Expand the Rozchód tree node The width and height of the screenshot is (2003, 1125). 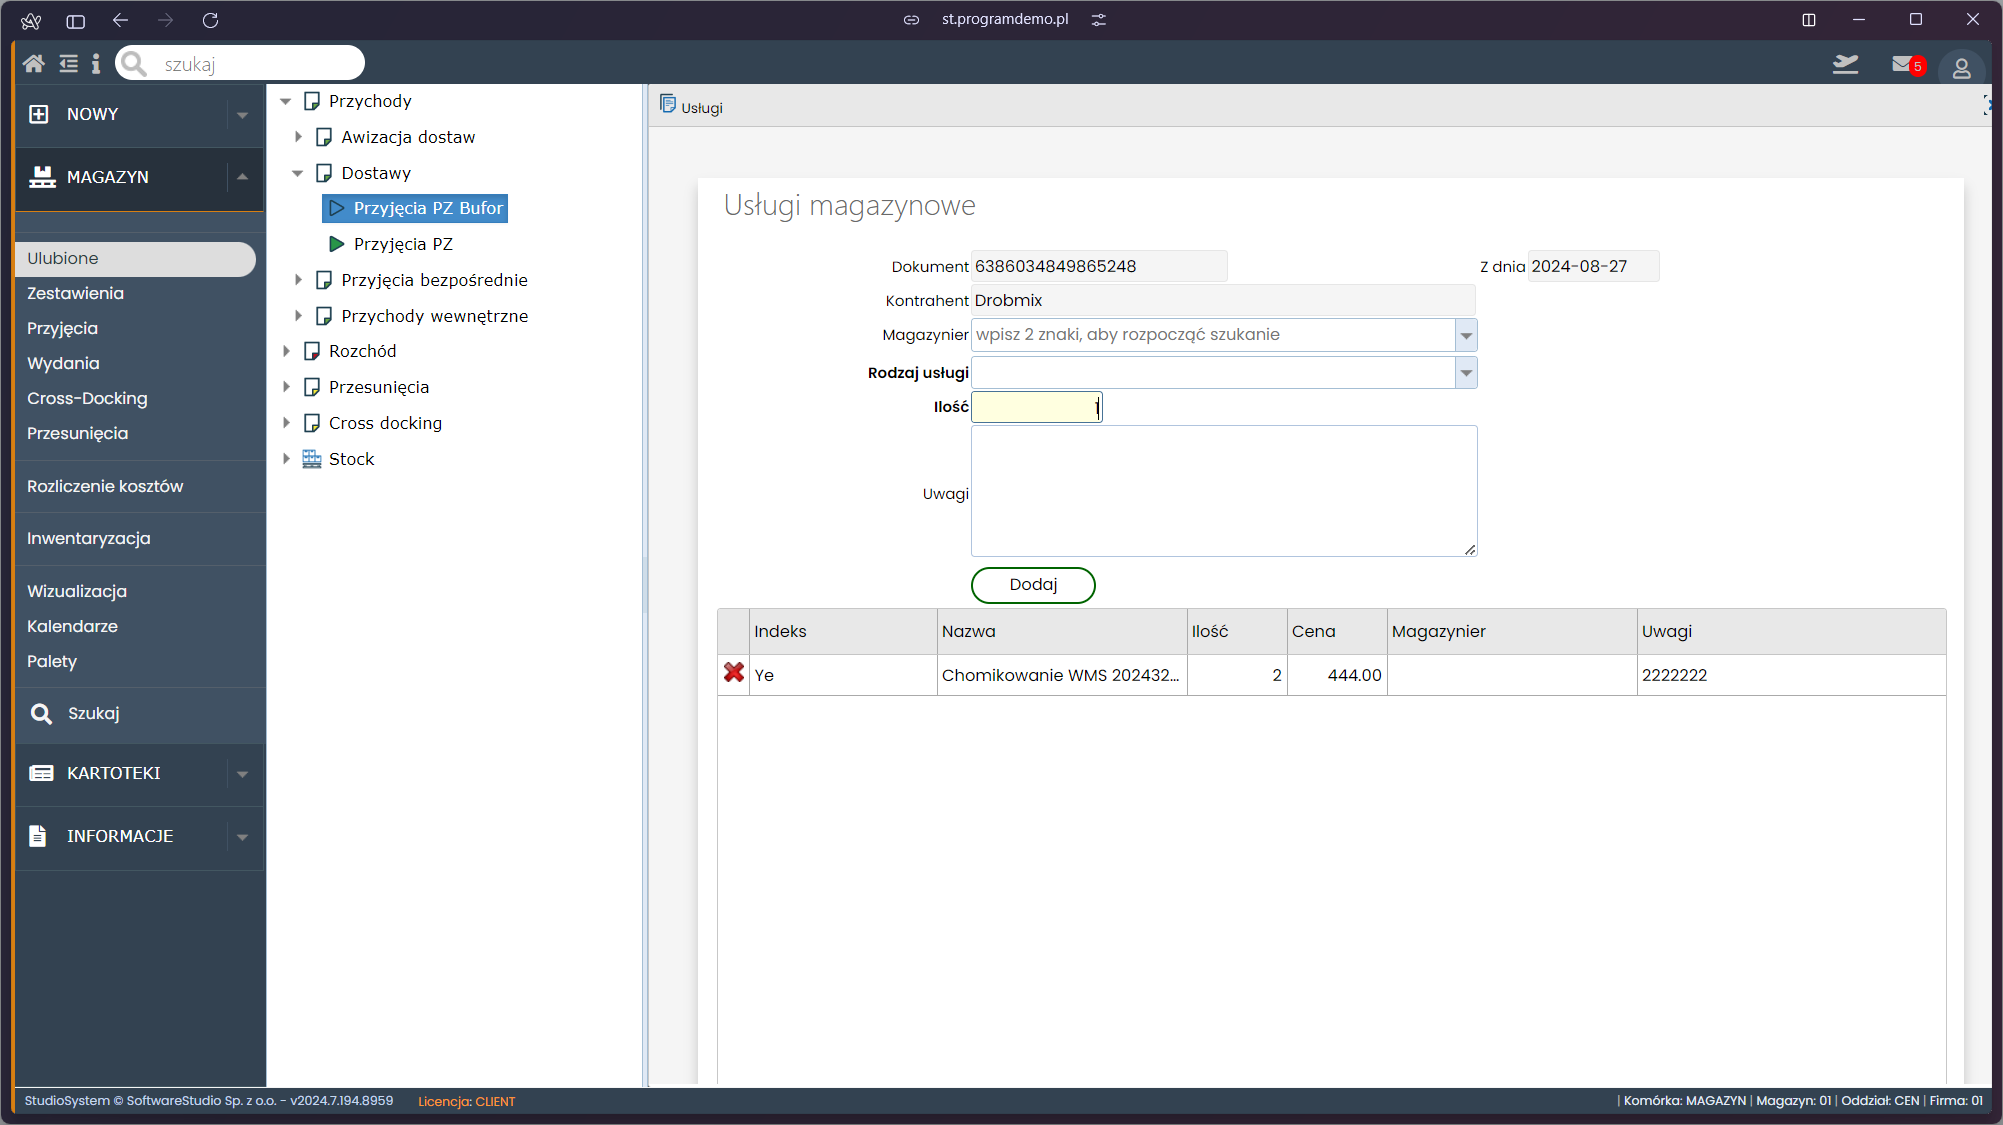tap(286, 351)
